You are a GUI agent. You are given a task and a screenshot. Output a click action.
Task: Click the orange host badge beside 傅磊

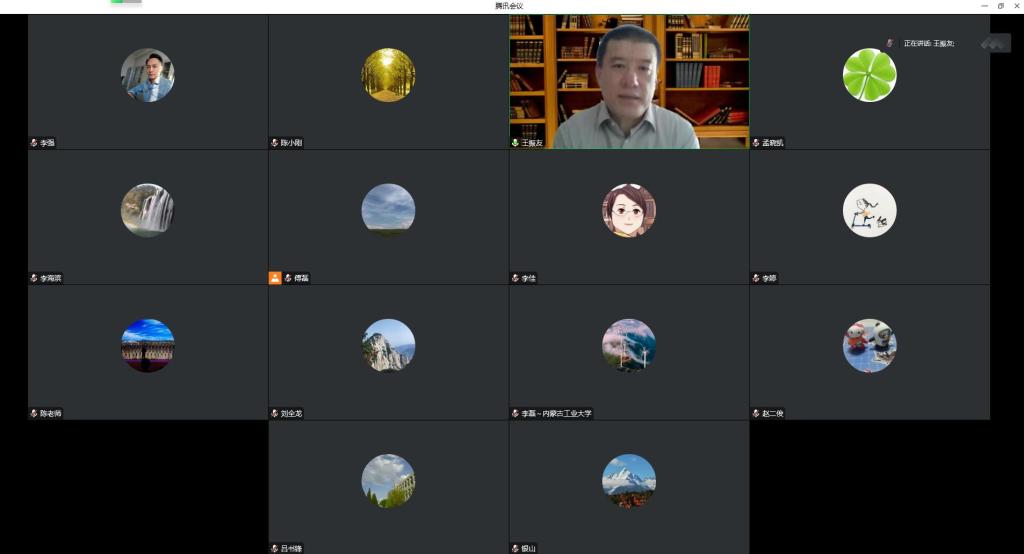(275, 278)
